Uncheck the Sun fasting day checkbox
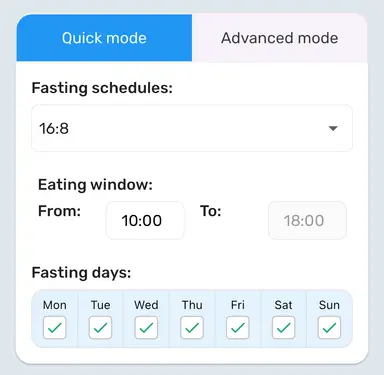Image resolution: width=384 pixels, height=375 pixels. (x=329, y=328)
